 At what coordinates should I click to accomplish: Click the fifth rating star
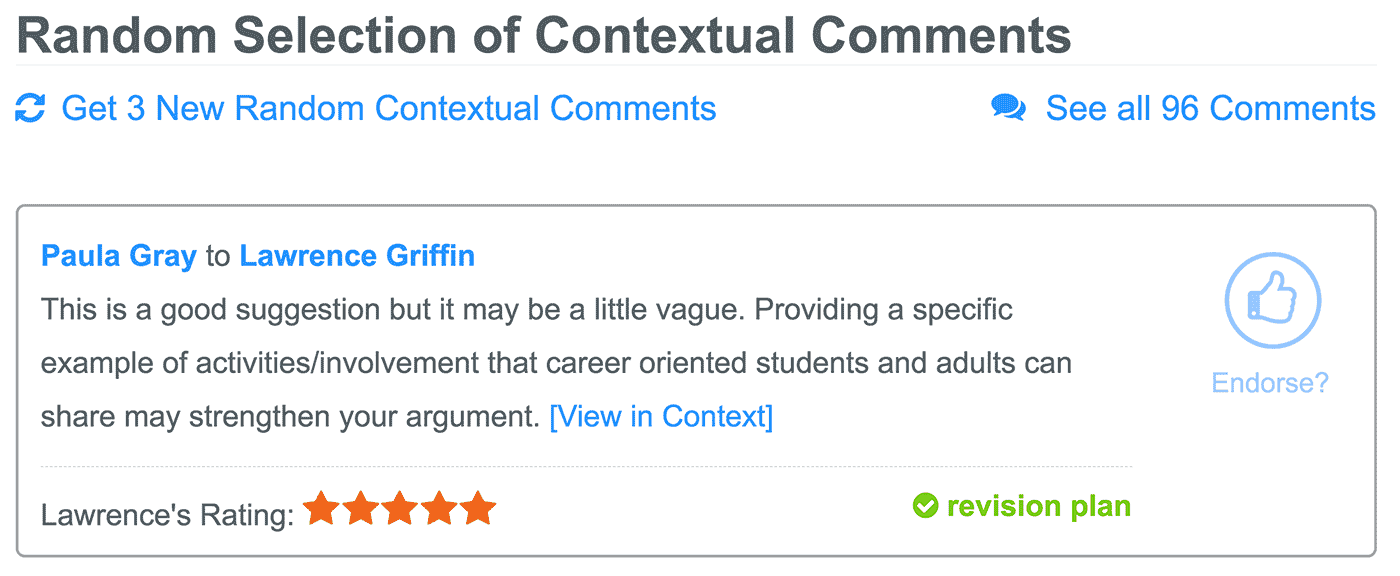pos(478,509)
